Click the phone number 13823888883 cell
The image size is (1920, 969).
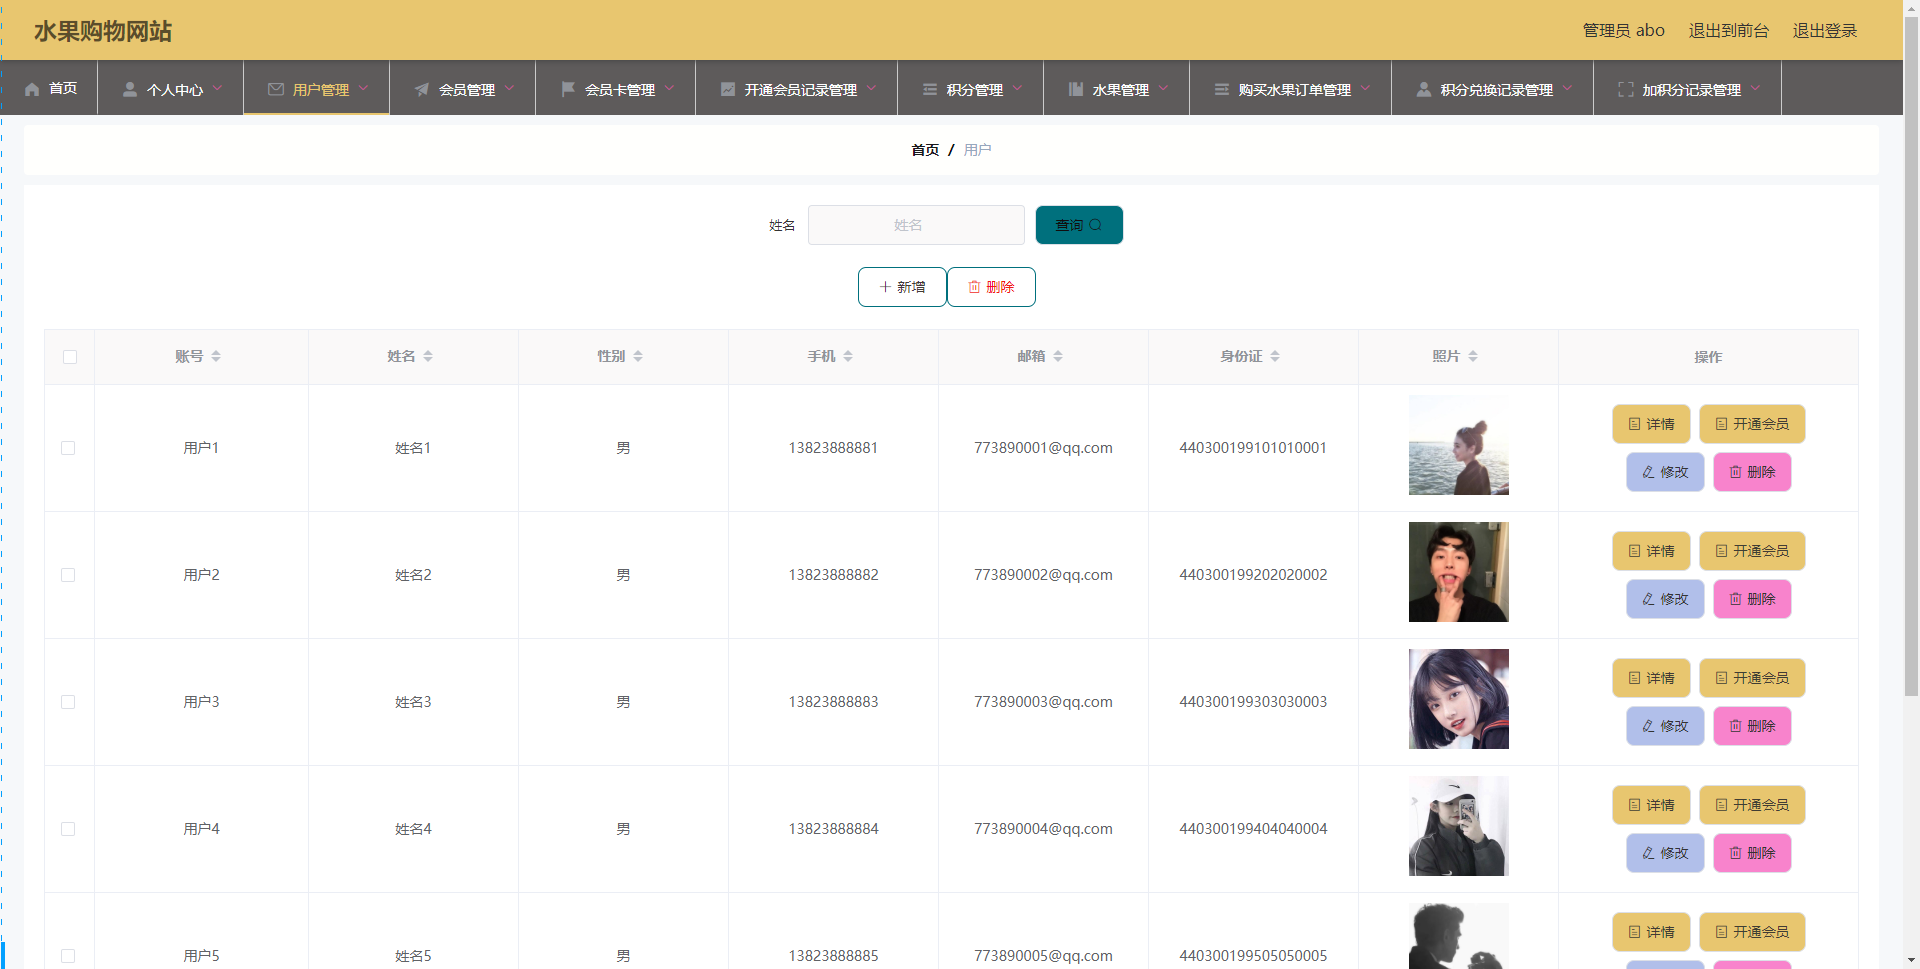pos(833,702)
